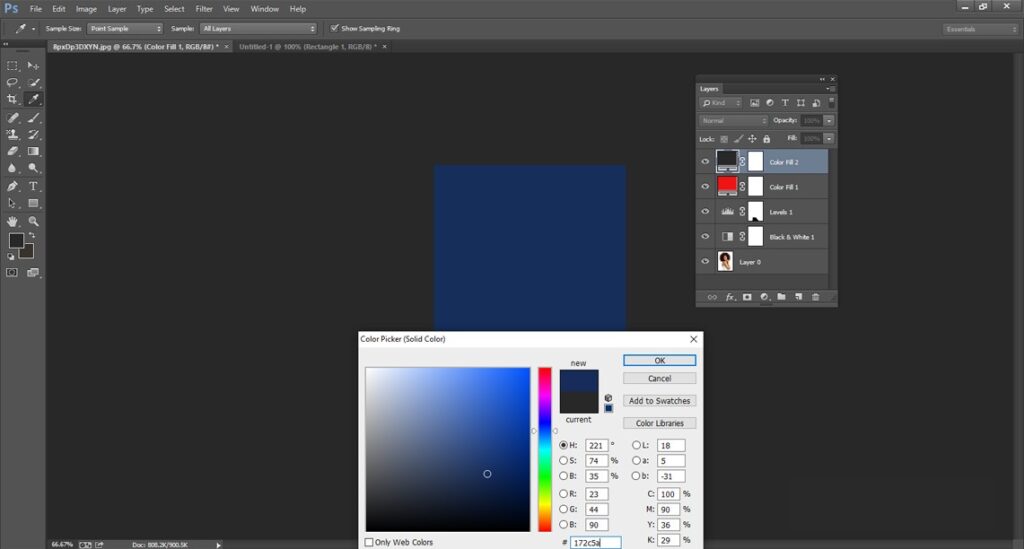The width and height of the screenshot is (1024, 549).
Task: Toggle Quick Mask mode
Action: pyautogui.click(x=12, y=272)
